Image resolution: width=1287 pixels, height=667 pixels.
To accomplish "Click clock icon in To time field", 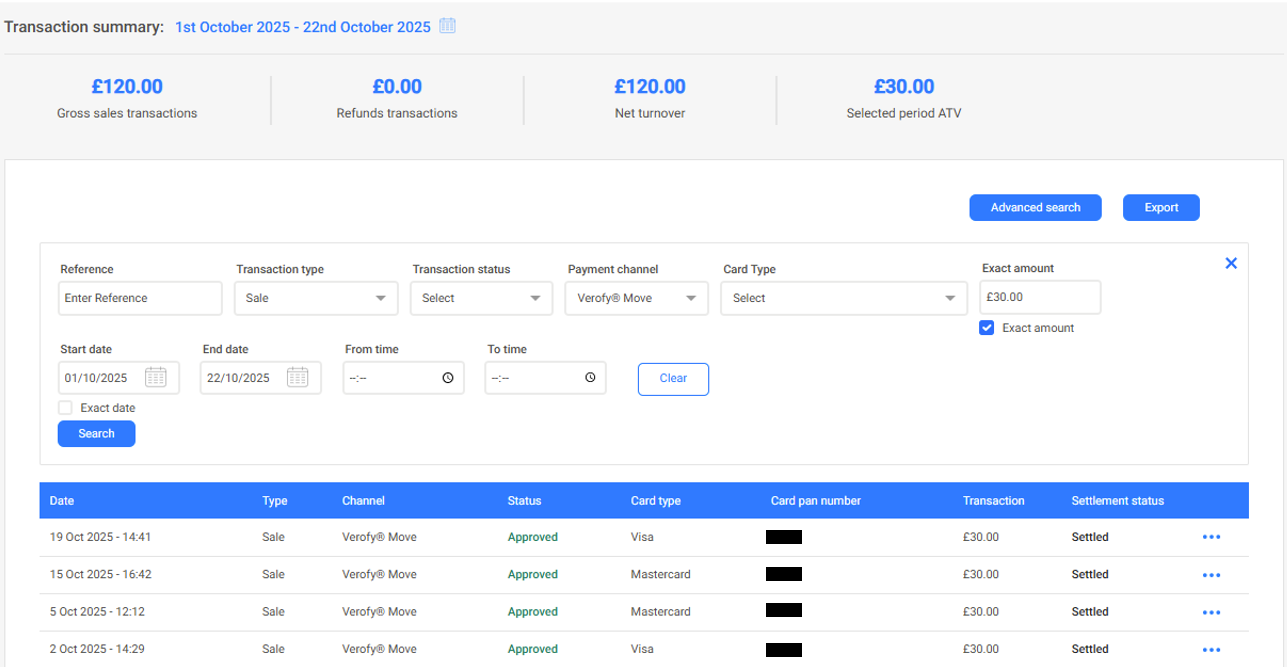I will tap(590, 378).
